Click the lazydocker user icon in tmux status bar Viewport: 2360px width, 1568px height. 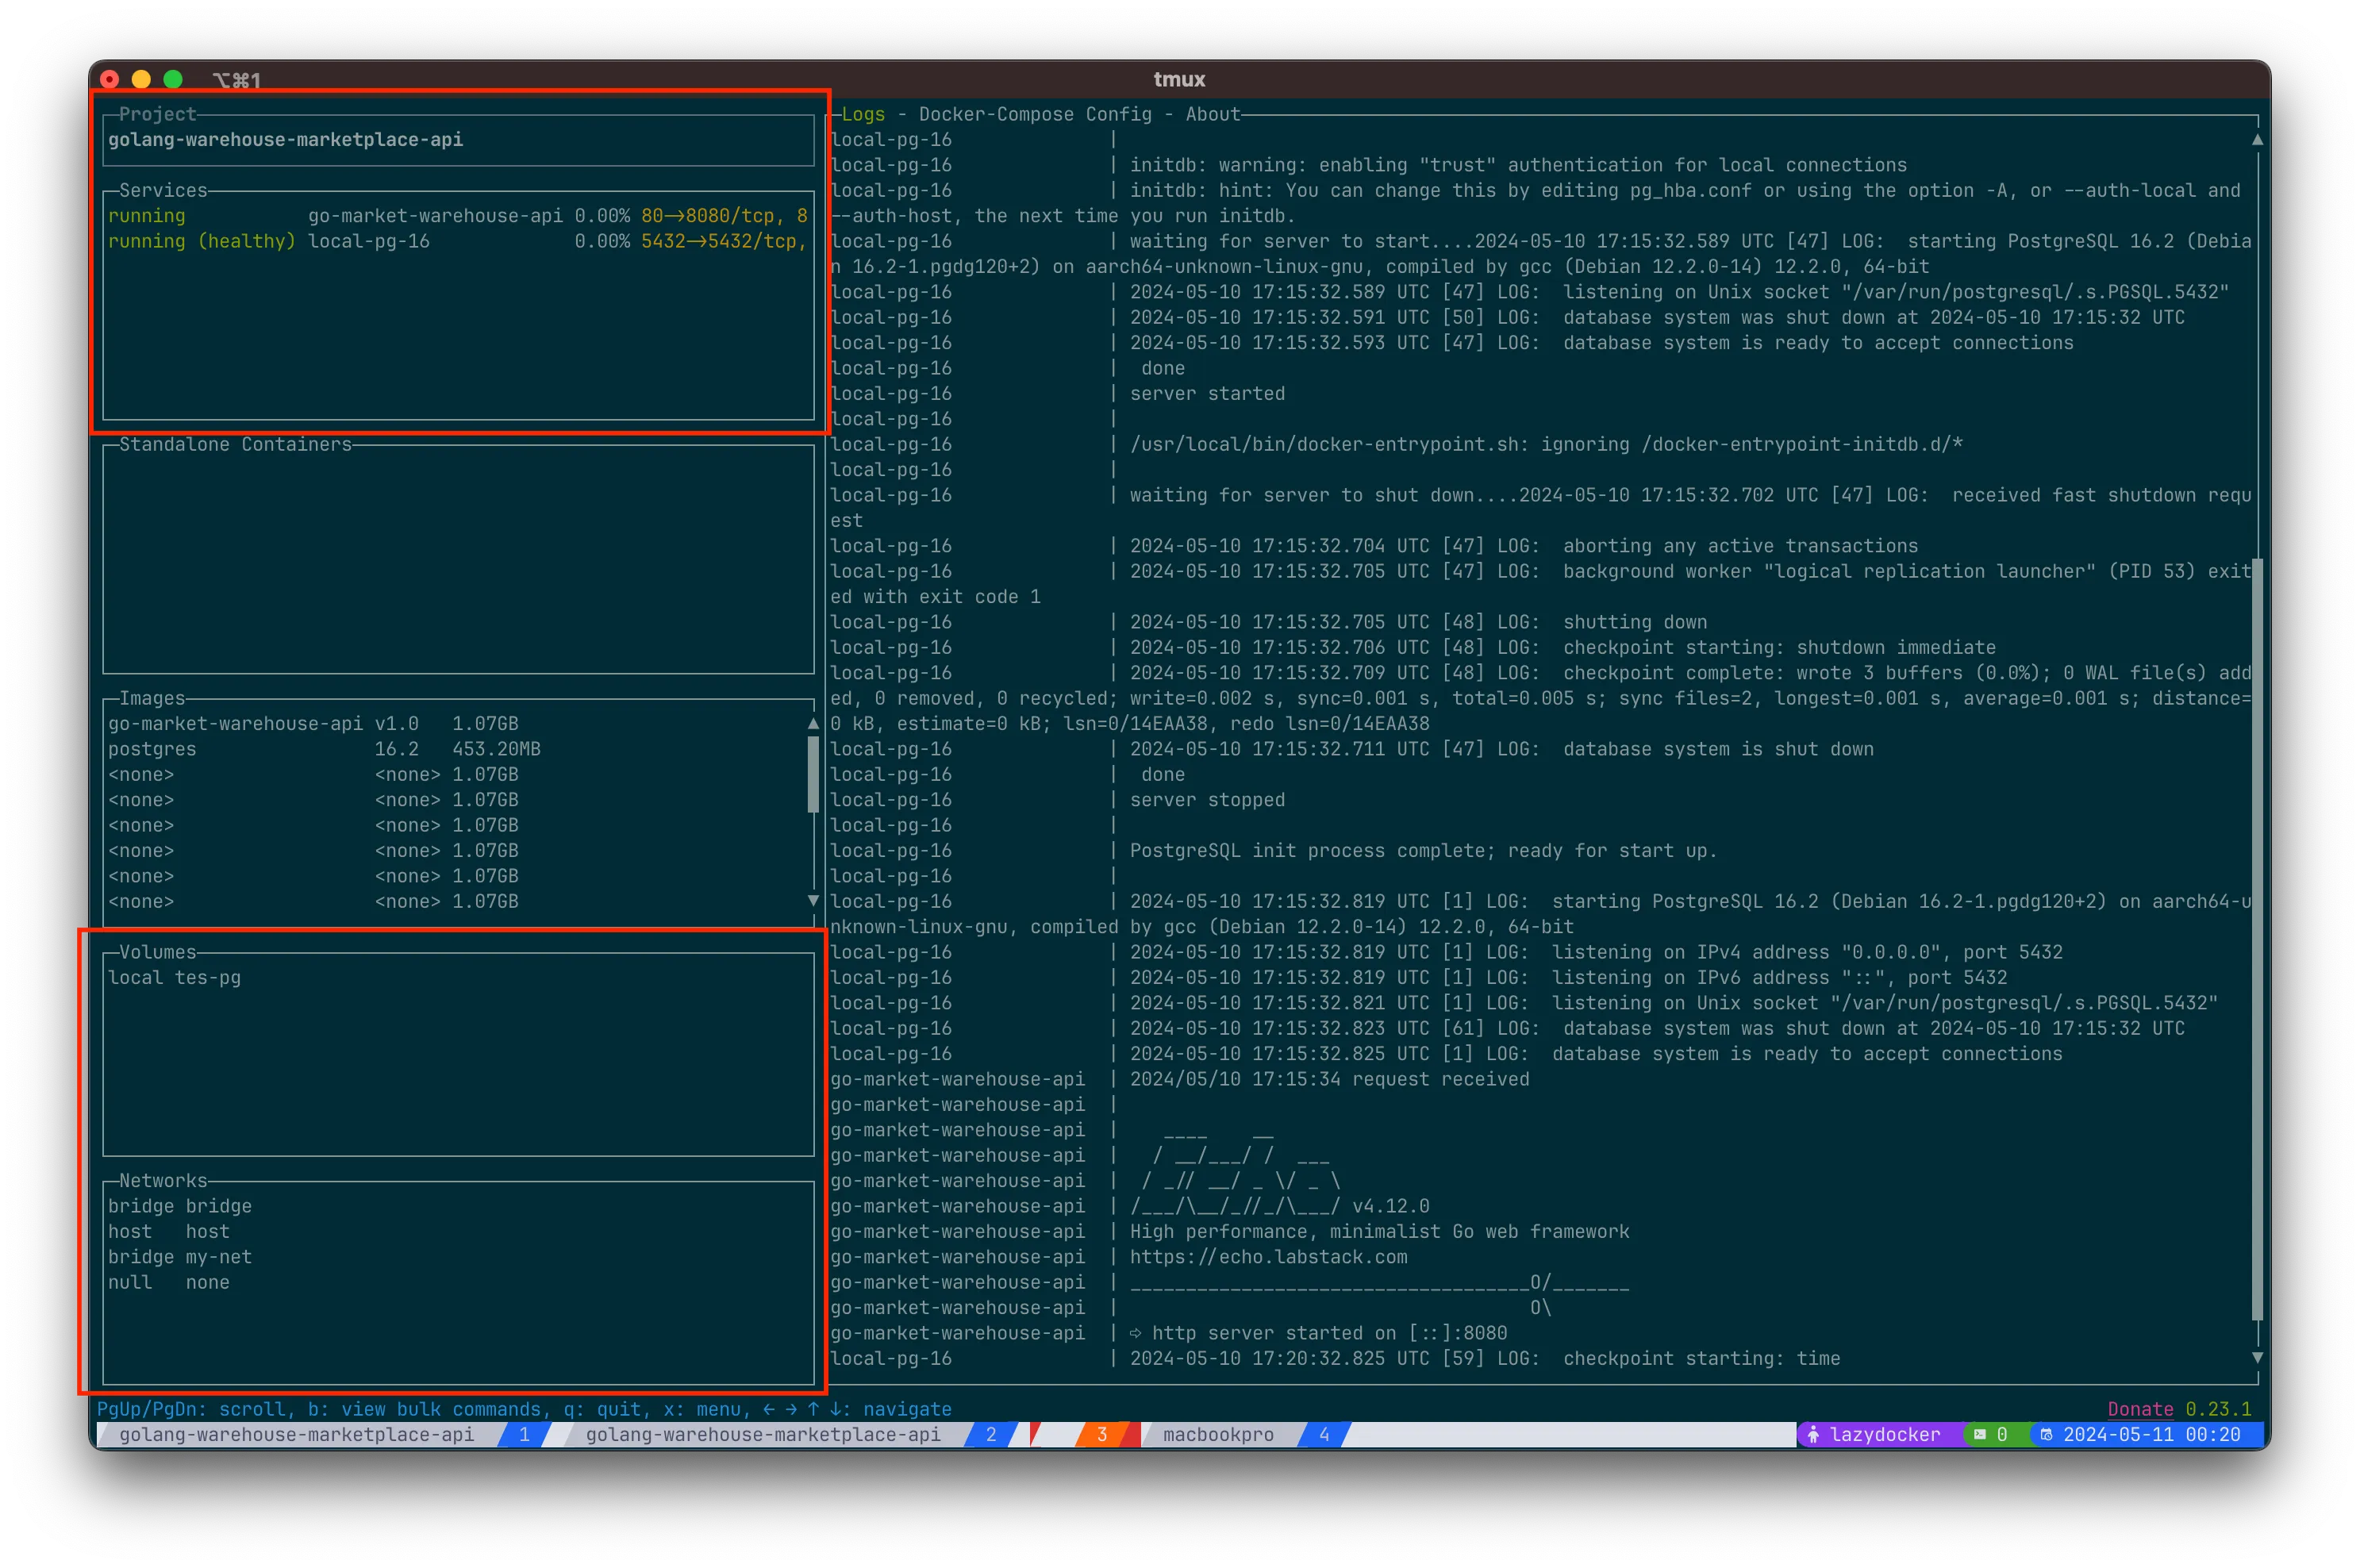(x=1814, y=1435)
